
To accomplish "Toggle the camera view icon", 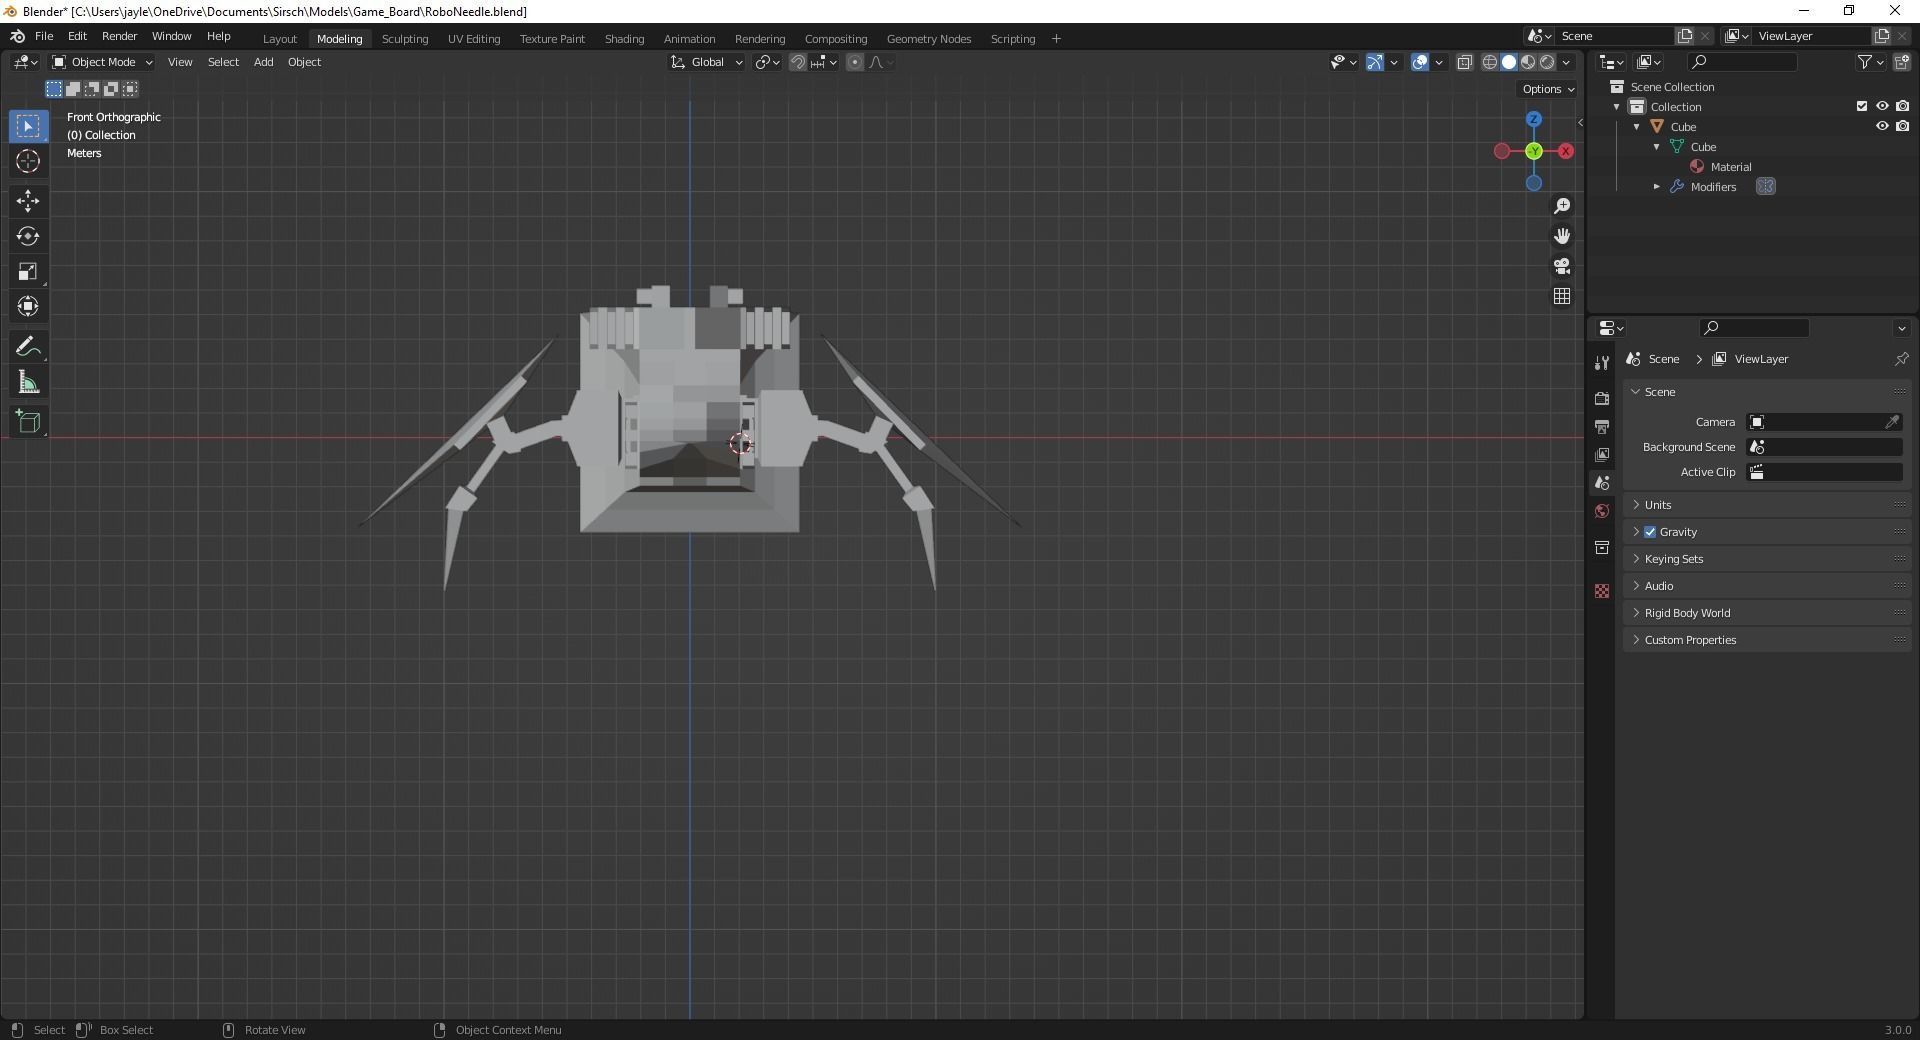I will (1562, 266).
